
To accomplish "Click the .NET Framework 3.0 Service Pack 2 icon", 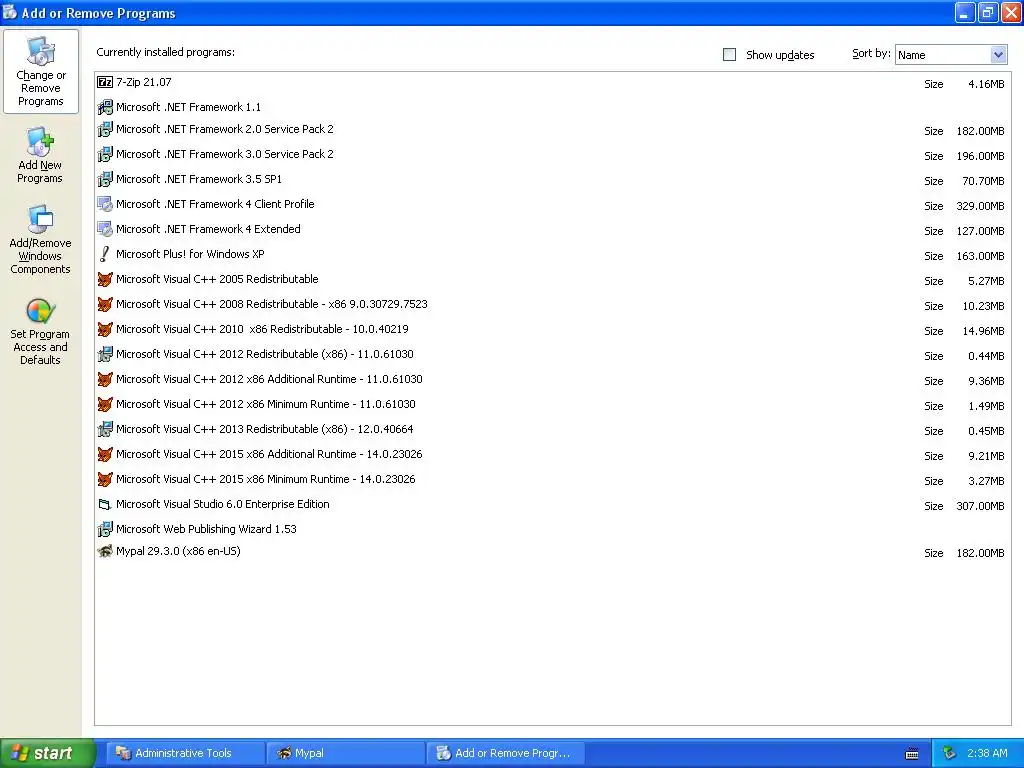I will 104,154.
